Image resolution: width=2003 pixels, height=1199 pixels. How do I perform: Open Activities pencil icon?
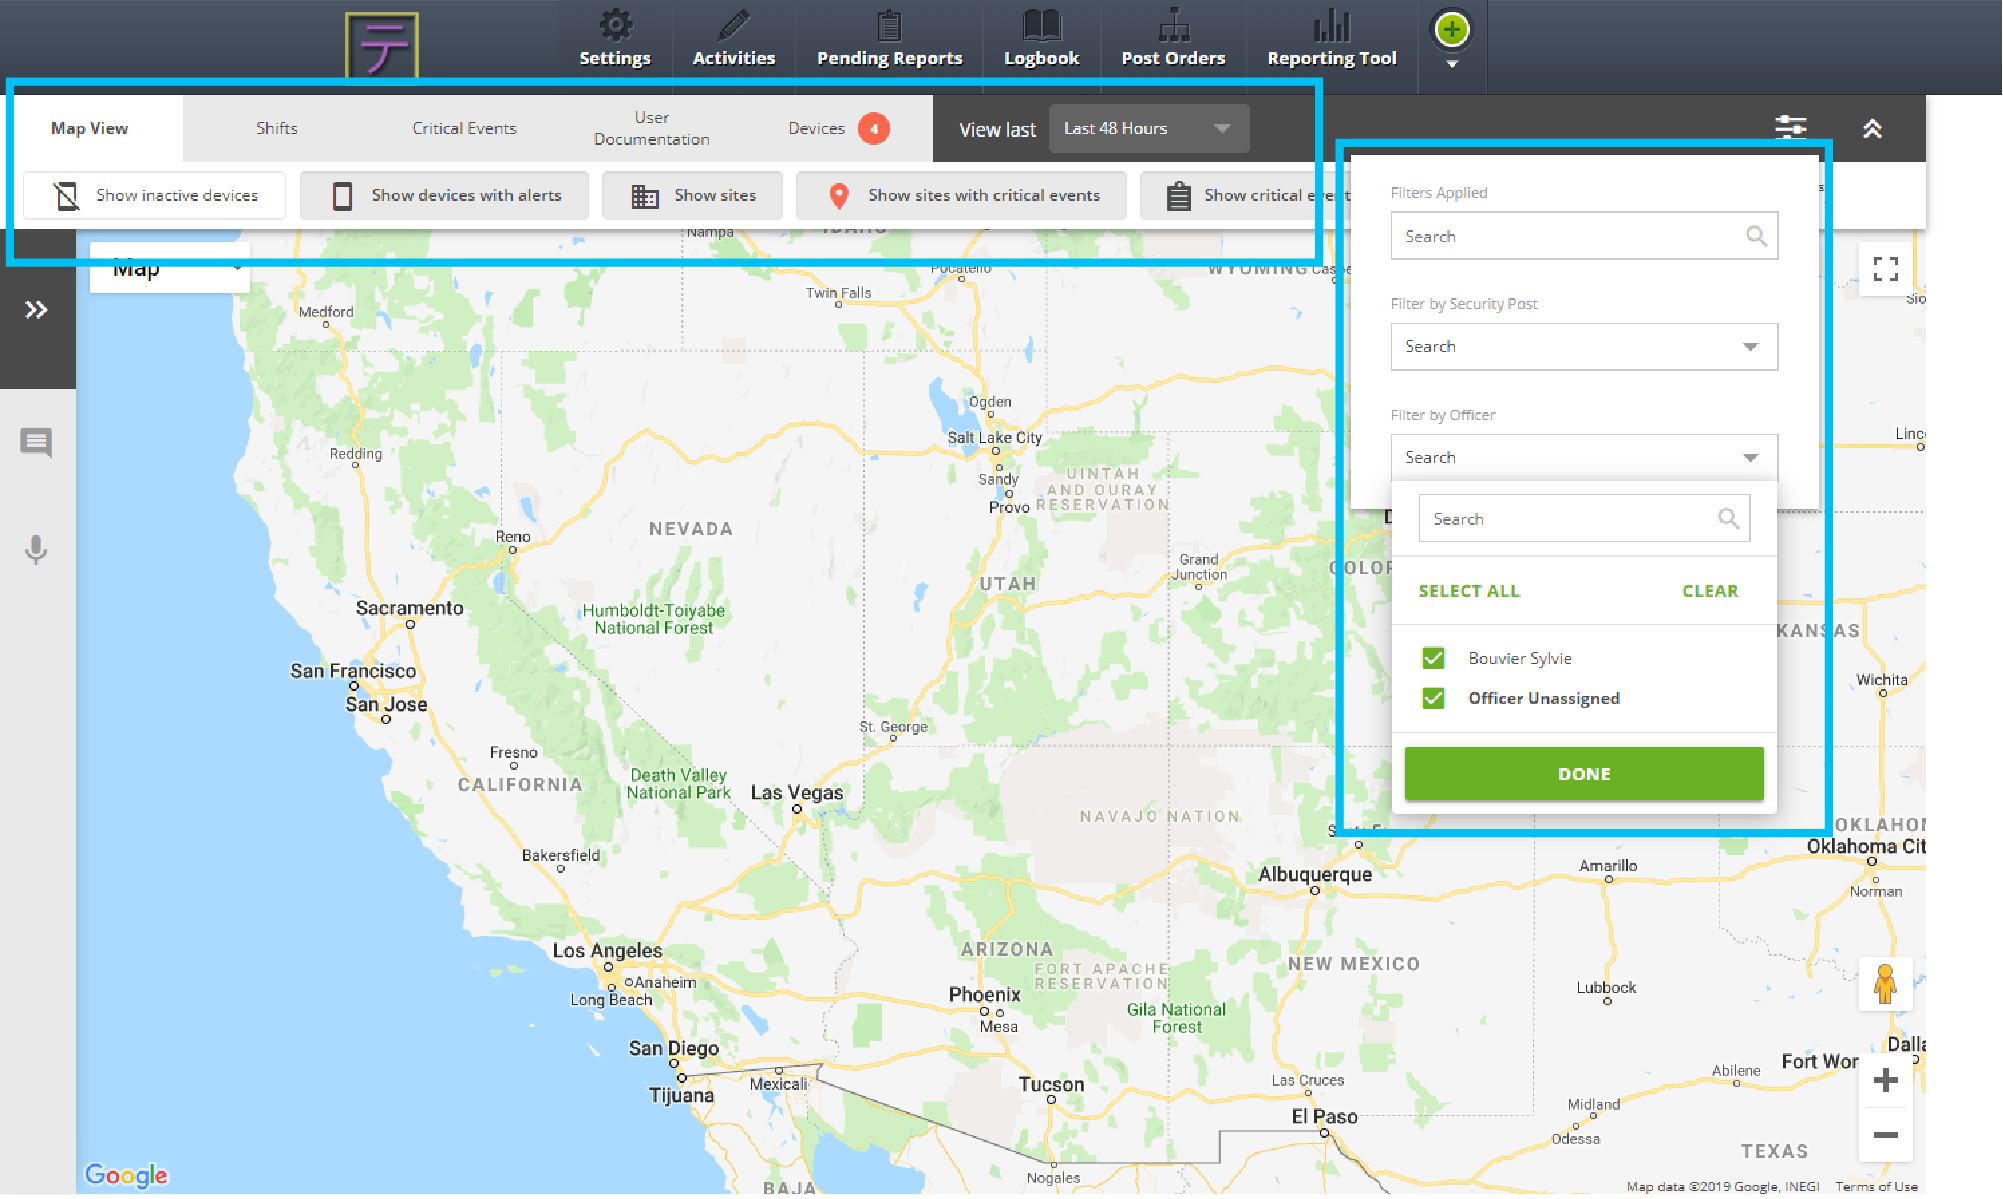734,24
